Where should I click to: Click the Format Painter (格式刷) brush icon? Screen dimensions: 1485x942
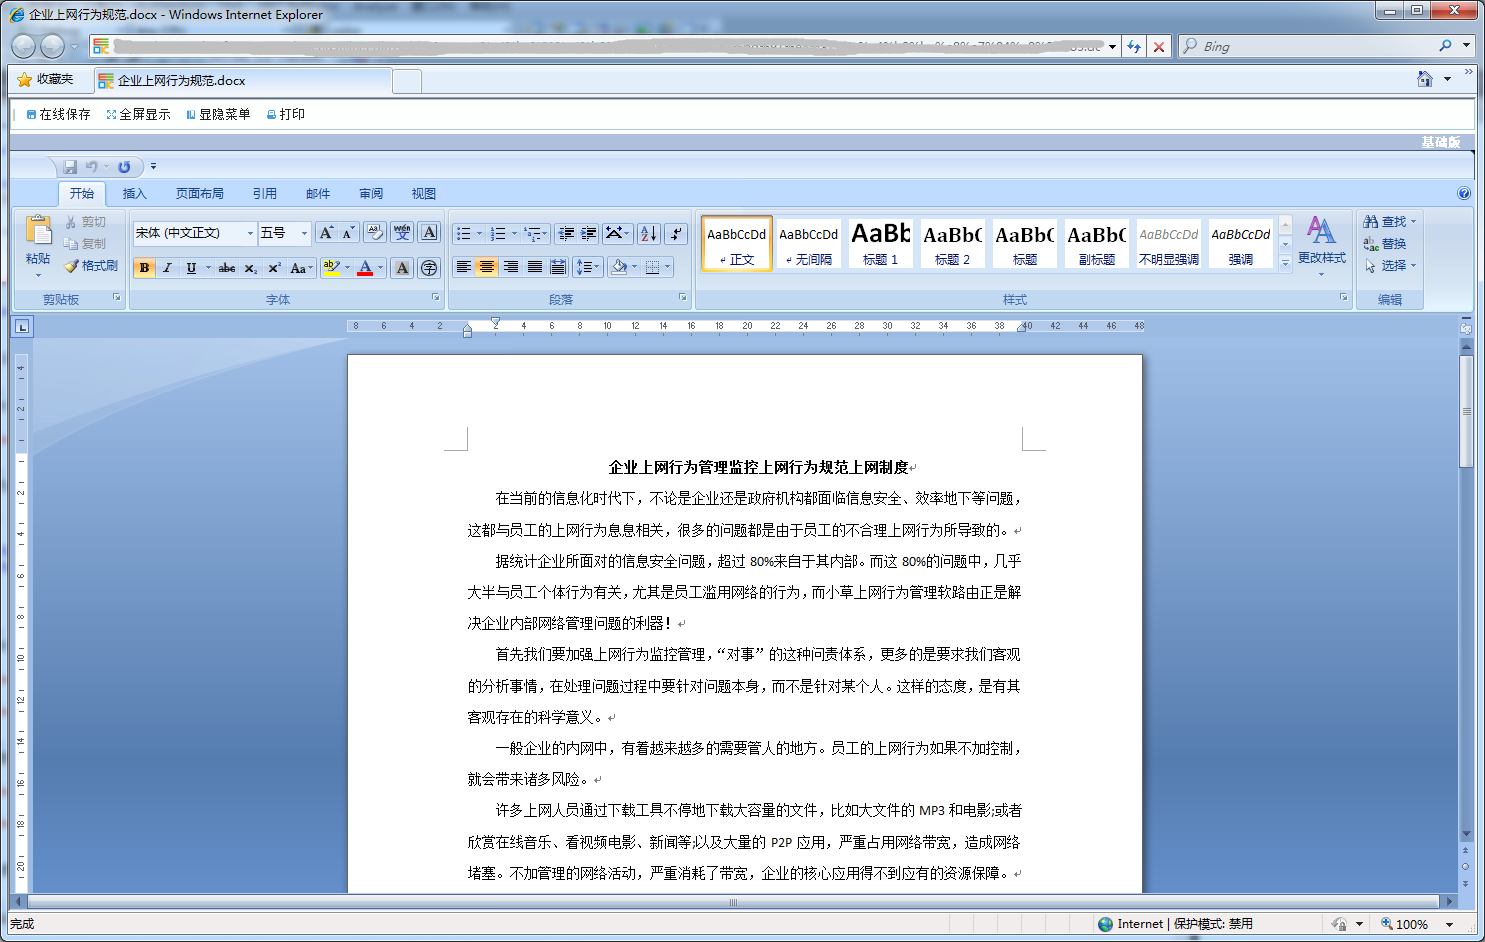72,266
